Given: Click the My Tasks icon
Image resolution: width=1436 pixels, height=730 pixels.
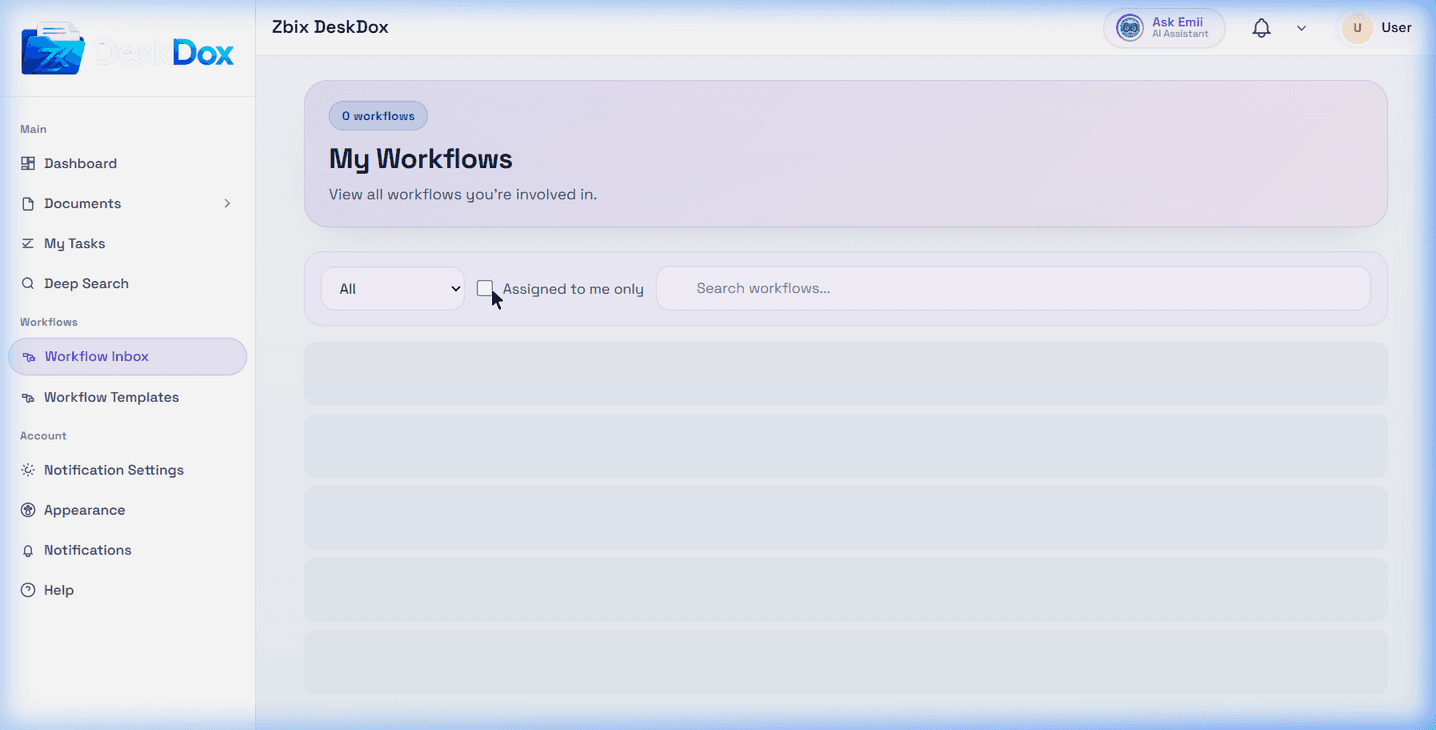Looking at the screenshot, I should [x=28, y=243].
